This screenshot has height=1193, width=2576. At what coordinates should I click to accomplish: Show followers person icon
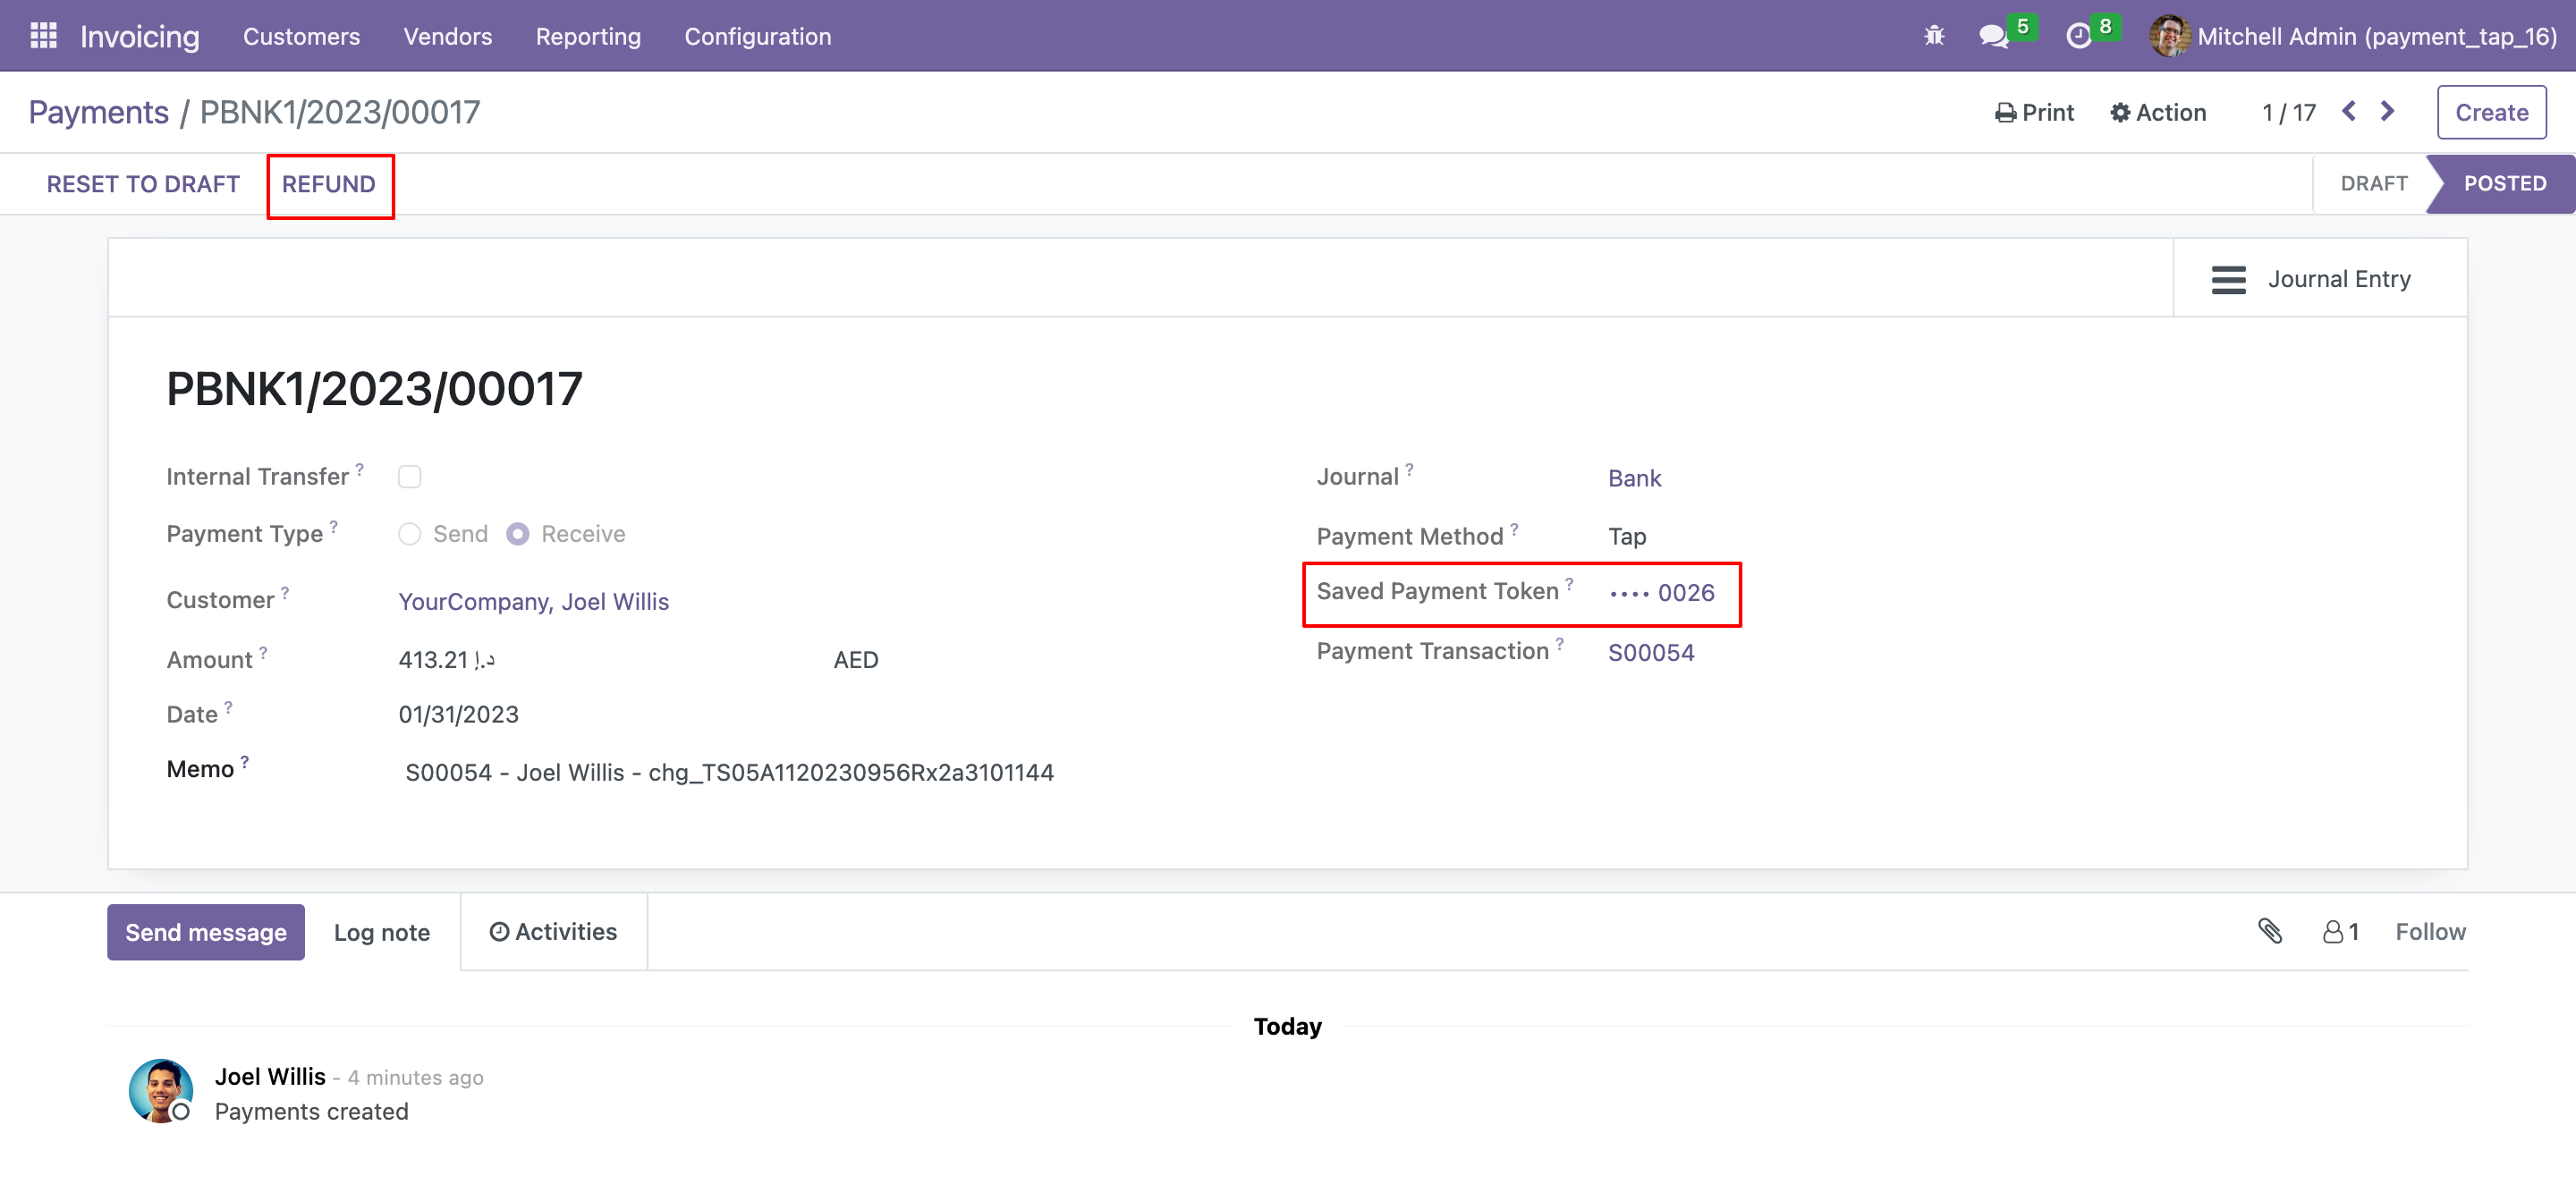click(2332, 931)
